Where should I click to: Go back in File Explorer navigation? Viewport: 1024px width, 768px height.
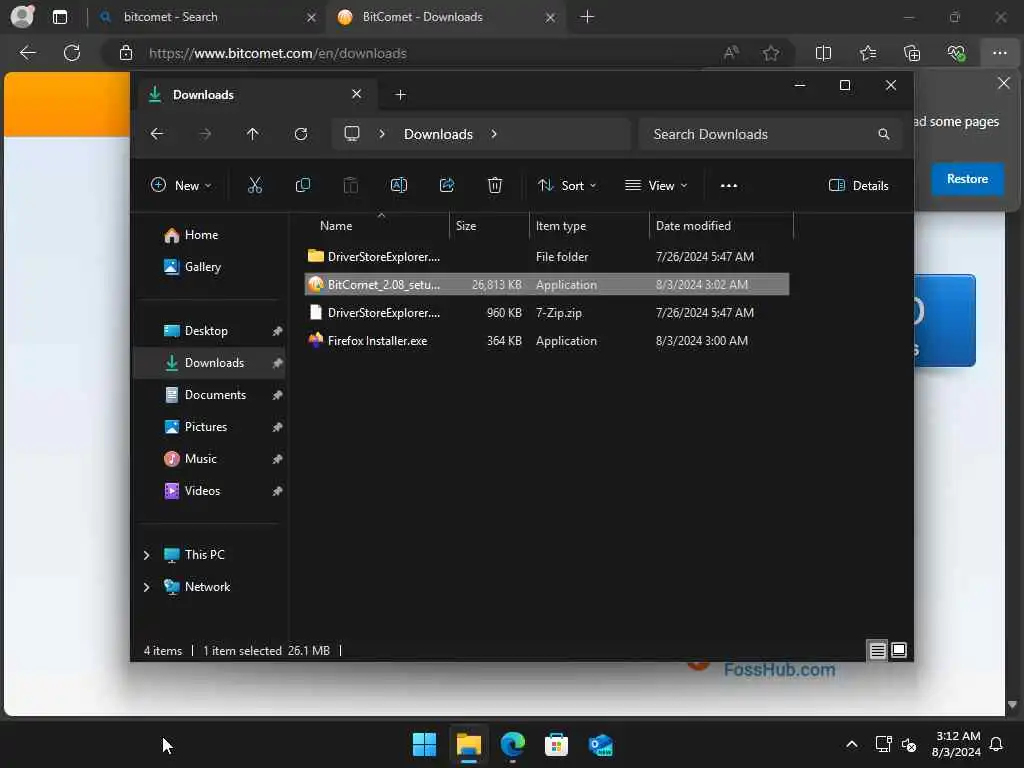pos(157,134)
